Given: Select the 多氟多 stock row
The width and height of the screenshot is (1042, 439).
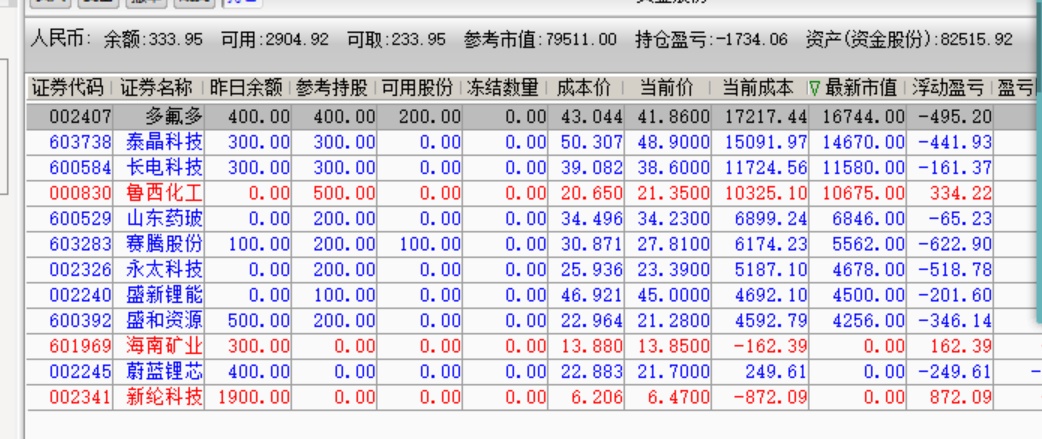Looking at the screenshot, I should tap(530, 117).
